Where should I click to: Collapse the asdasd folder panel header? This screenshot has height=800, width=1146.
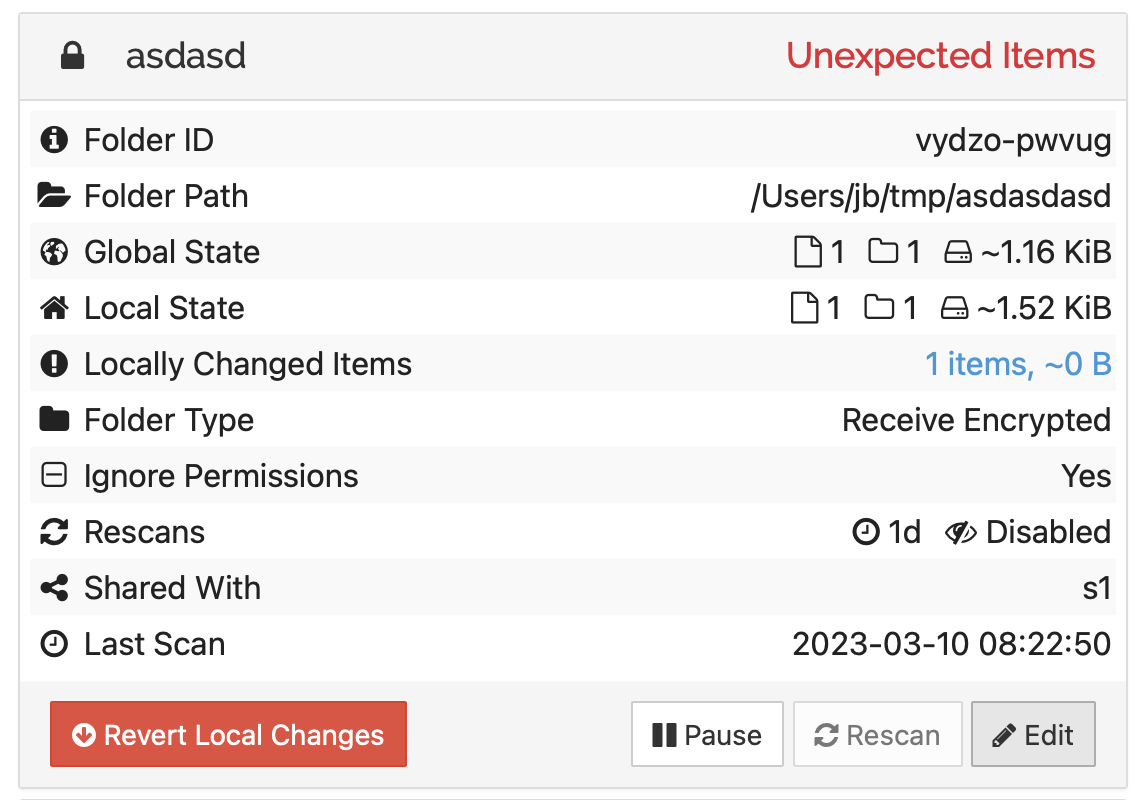pyautogui.click(x=400, y=56)
